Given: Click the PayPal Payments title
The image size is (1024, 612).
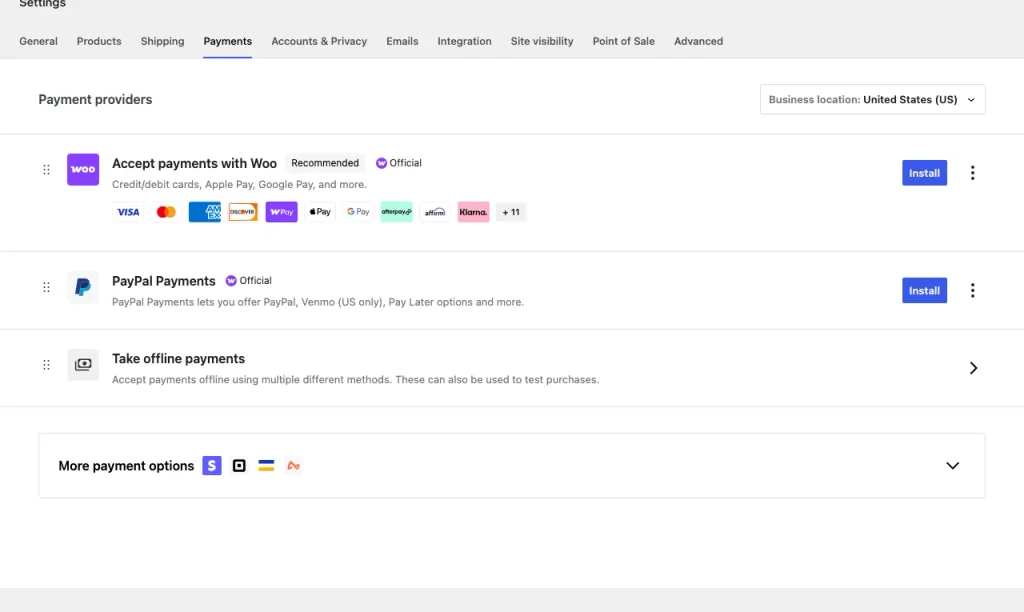Looking at the screenshot, I should [163, 281].
